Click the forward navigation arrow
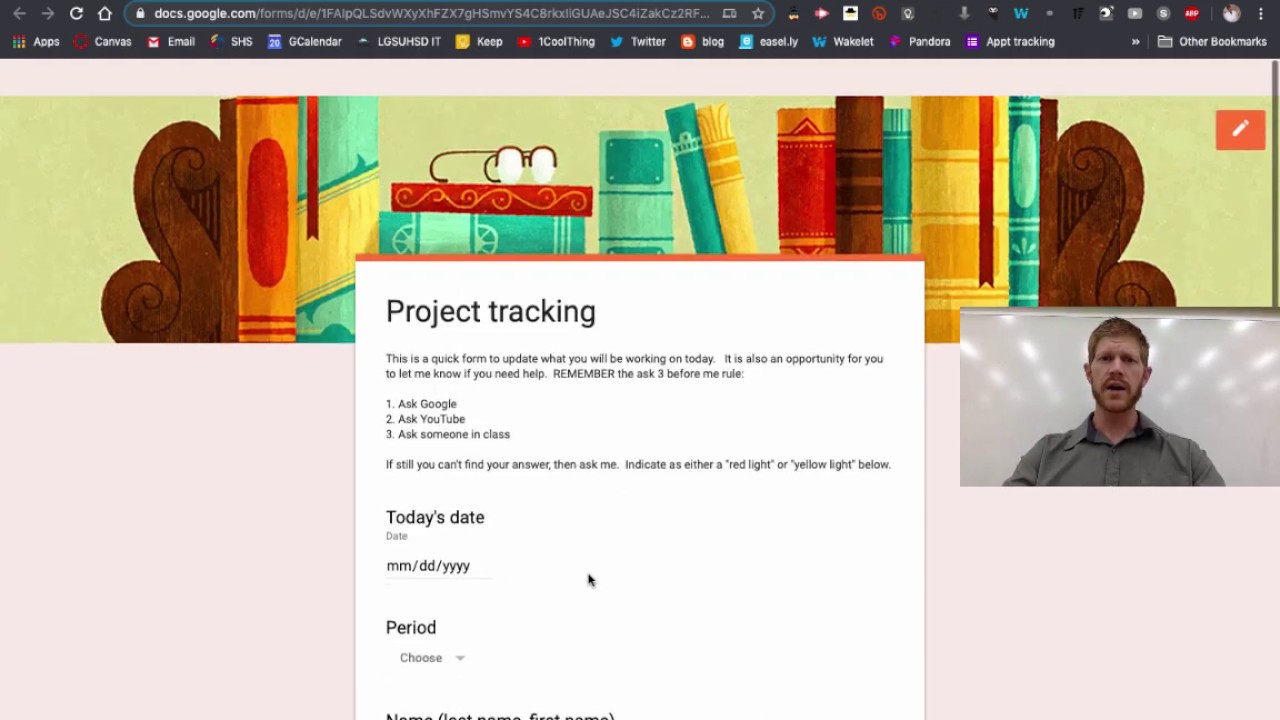 coord(47,13)
